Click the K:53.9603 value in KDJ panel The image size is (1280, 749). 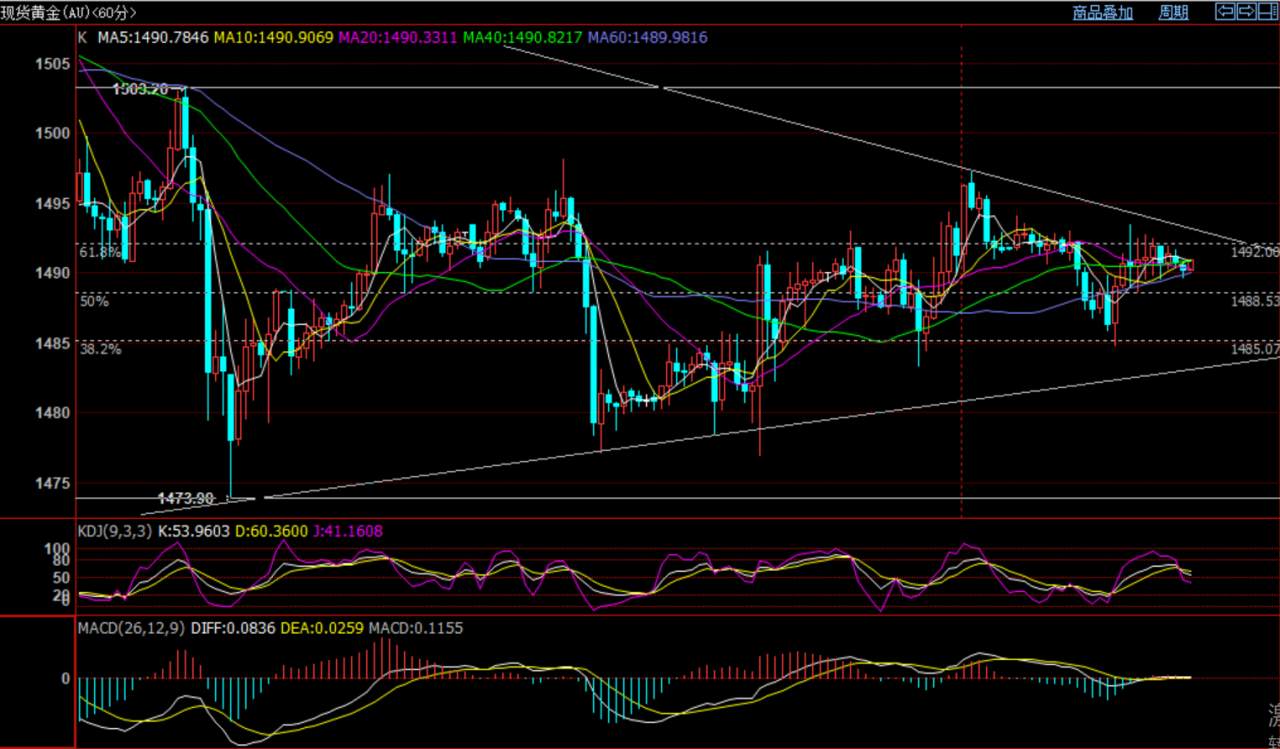(194, 532)
